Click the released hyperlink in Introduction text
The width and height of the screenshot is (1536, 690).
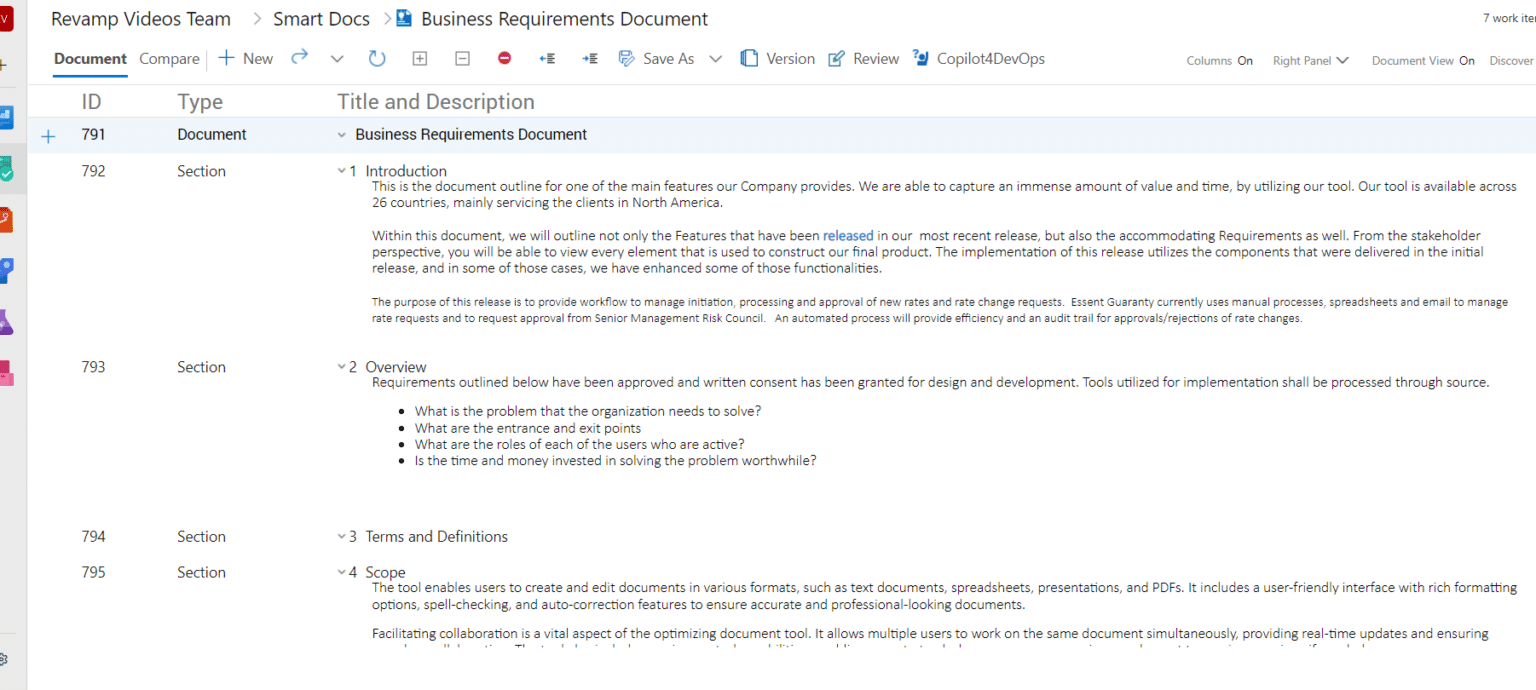tap(848, 235)
